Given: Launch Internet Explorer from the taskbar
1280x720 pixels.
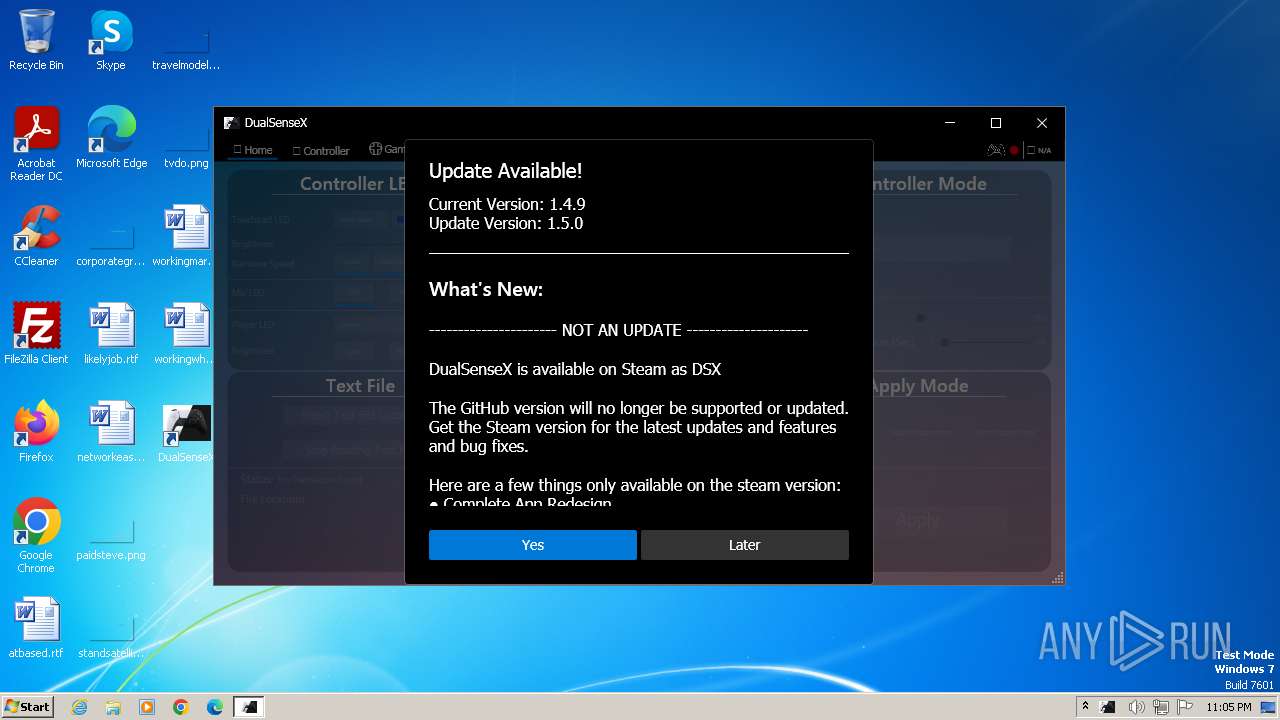Looking at the screenshot, I should coord(79,707).
